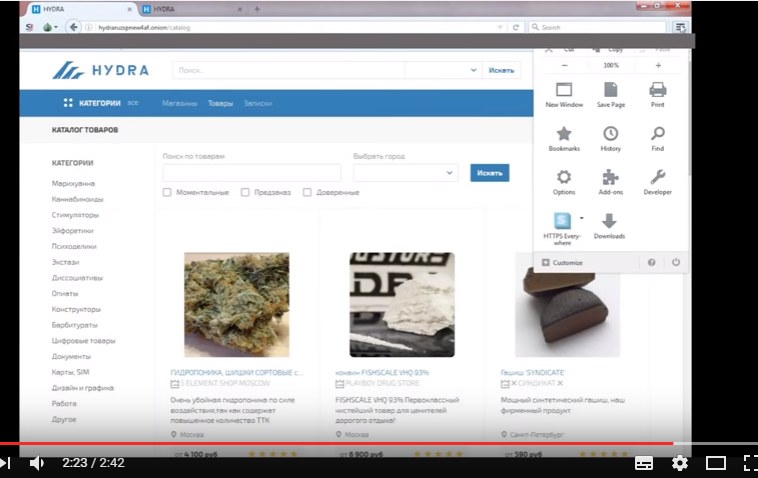Open the History panel icon
This screenshot has height=478, width=758.
[610, 136]
